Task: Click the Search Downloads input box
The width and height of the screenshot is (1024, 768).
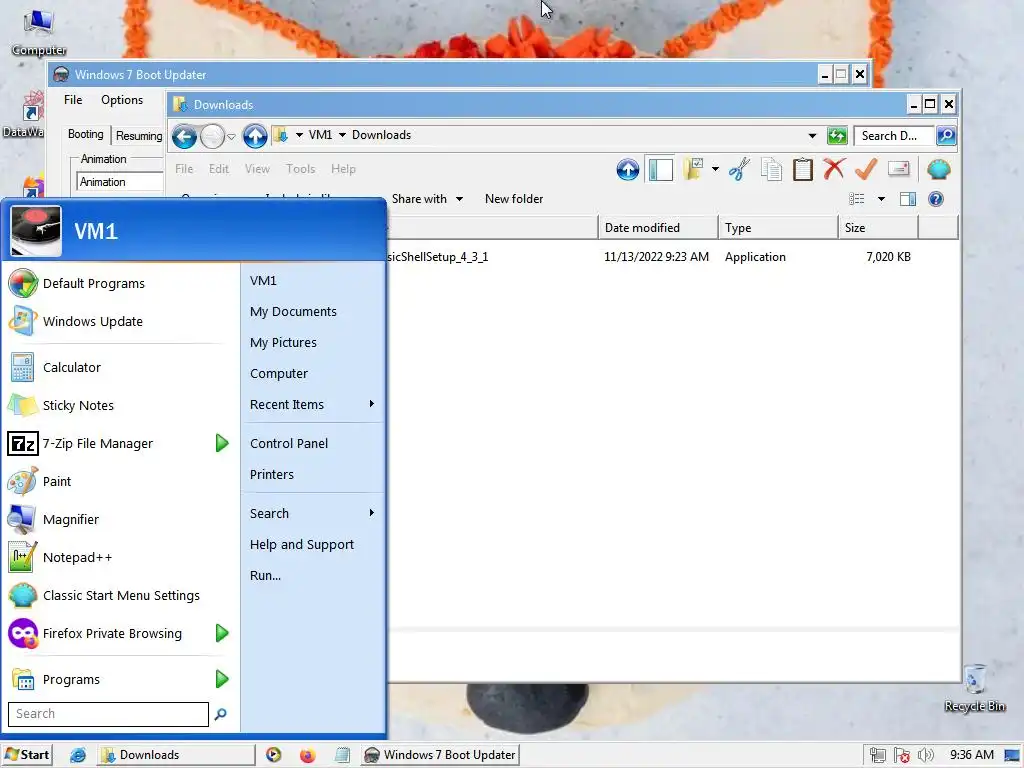Action: tap(893, 136)
